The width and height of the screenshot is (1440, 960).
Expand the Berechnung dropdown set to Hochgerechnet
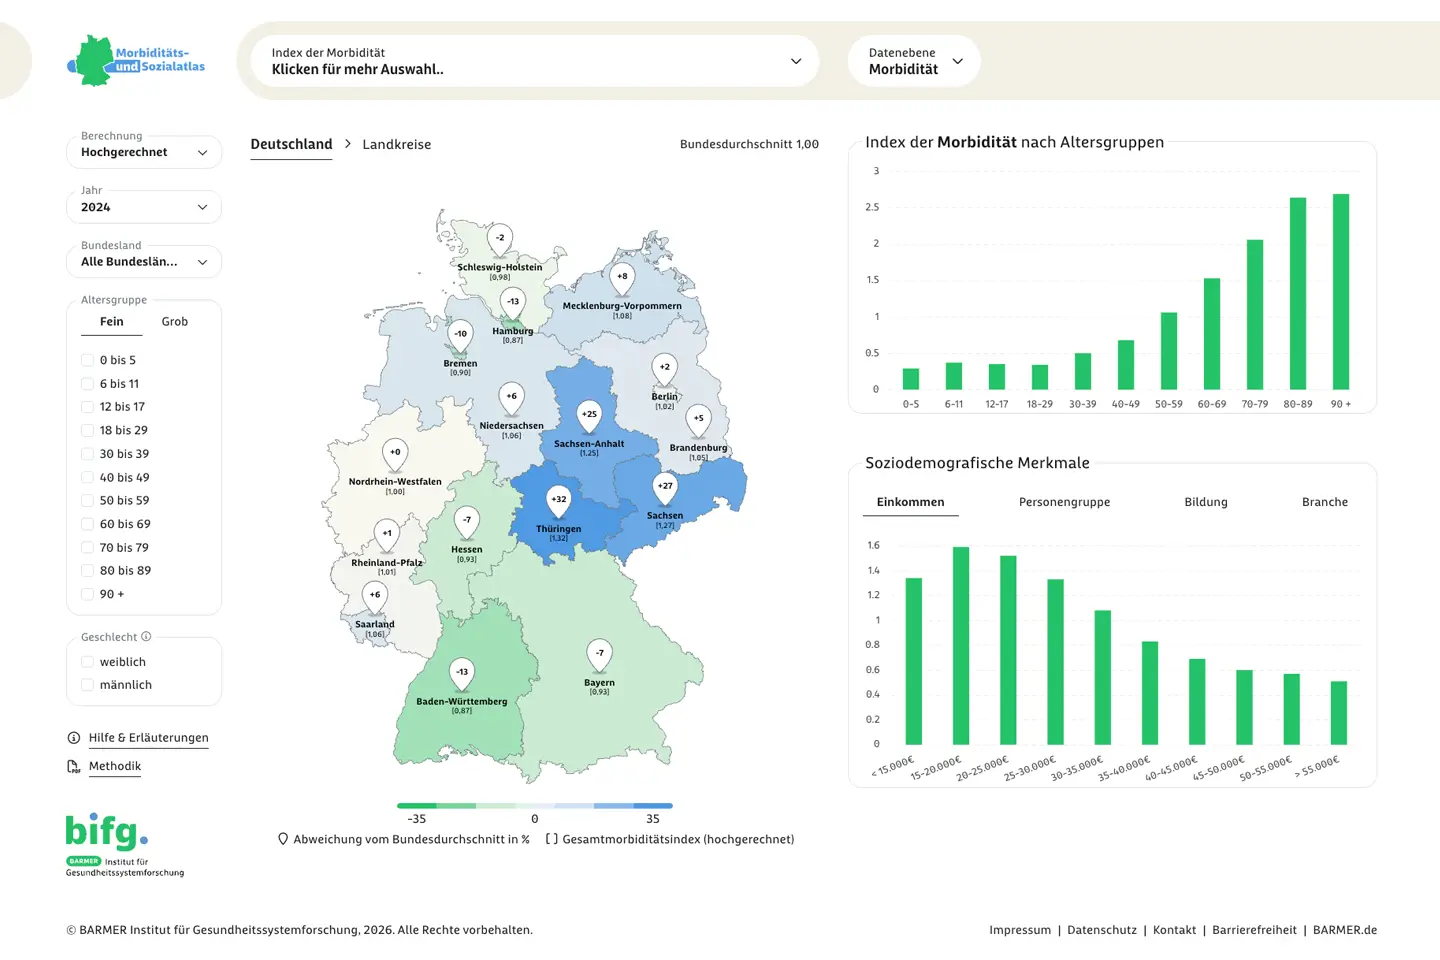[x=144, y=152]
